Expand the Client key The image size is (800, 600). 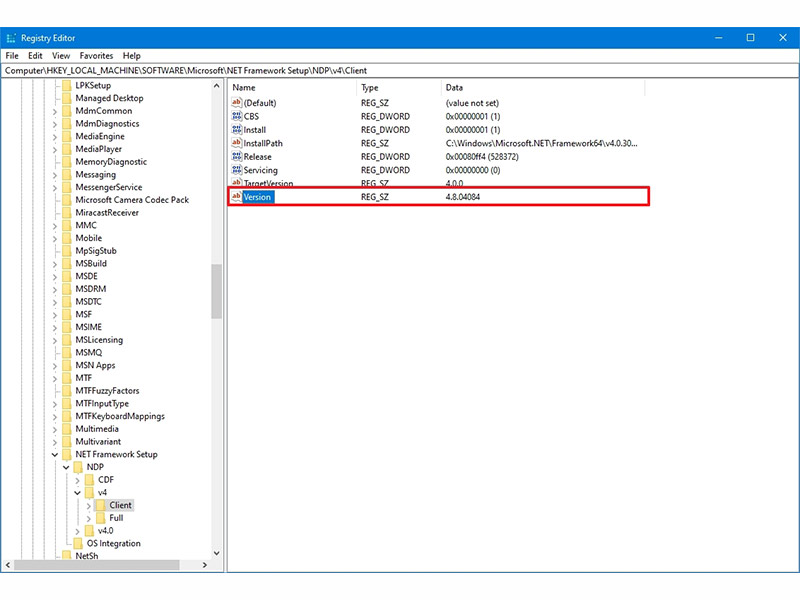tap(88, 506)
